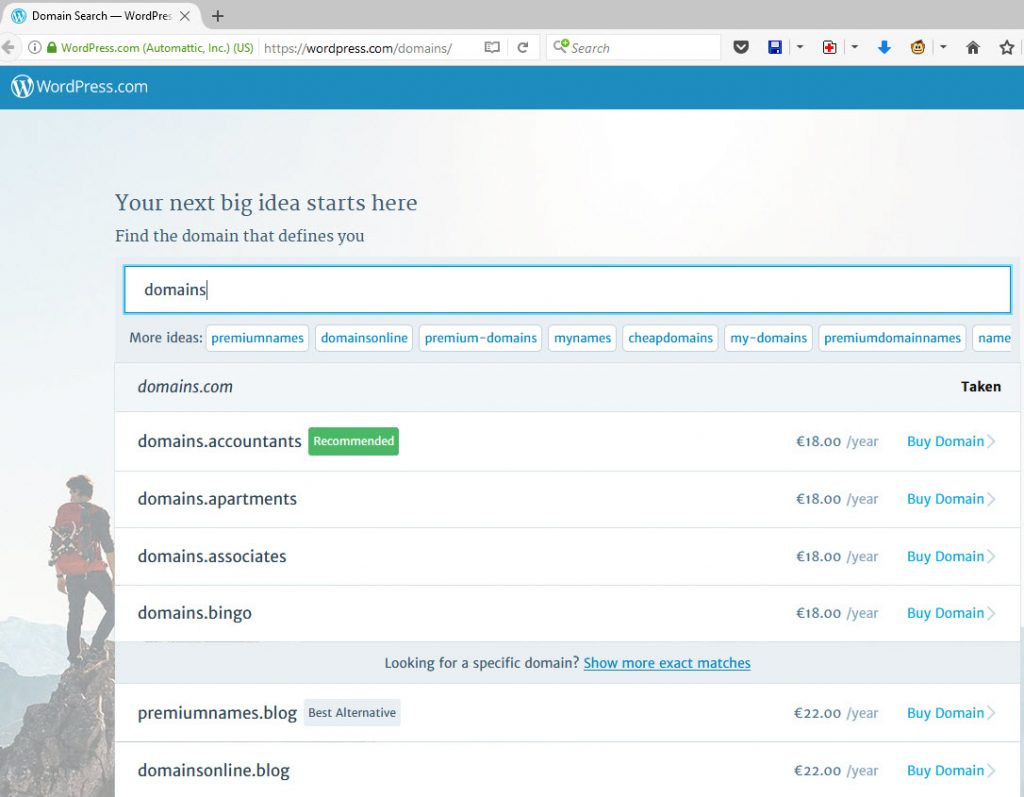
Task: Choose cheapdomains suggestion
Action: coord(670,338)
